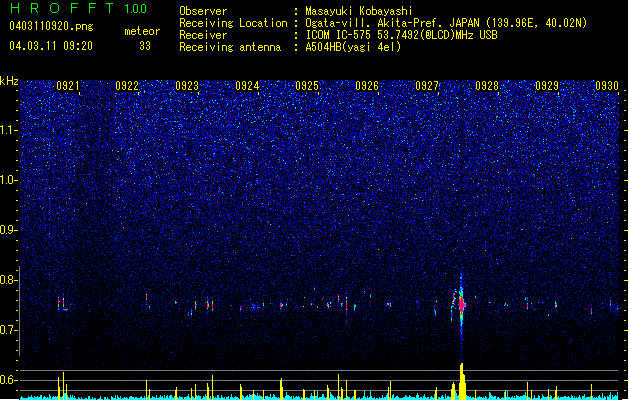The image size is (629, 400).
Task: Click the kHz axis unit label
Action: coord(9,81)
